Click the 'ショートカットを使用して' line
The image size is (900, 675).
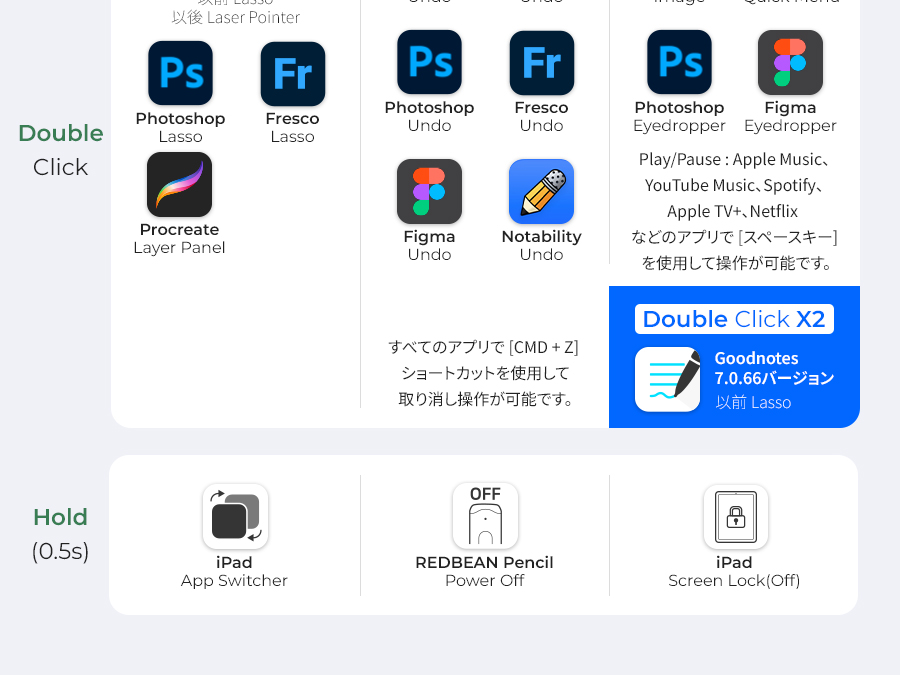point(485,373)
